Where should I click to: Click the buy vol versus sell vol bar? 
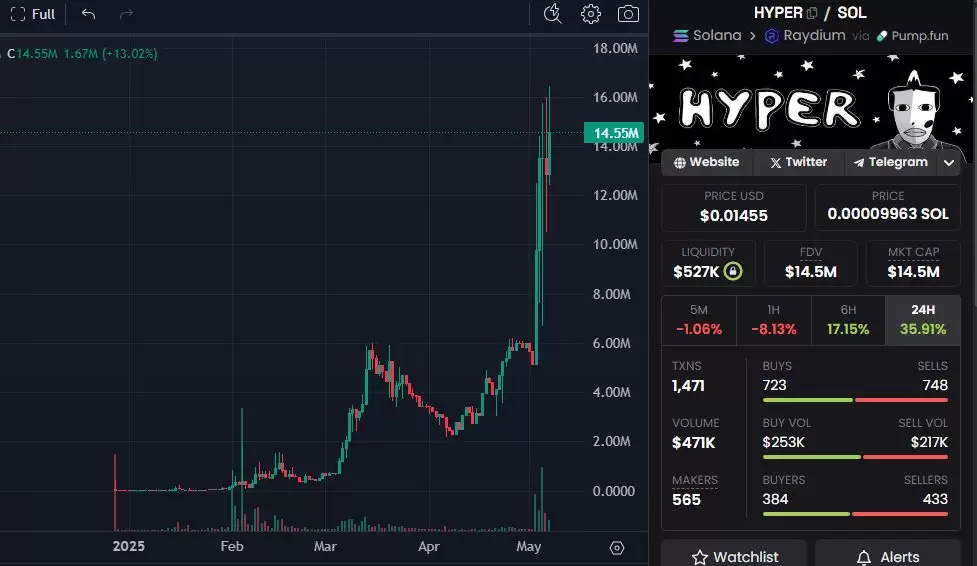(x=855, y=457)
